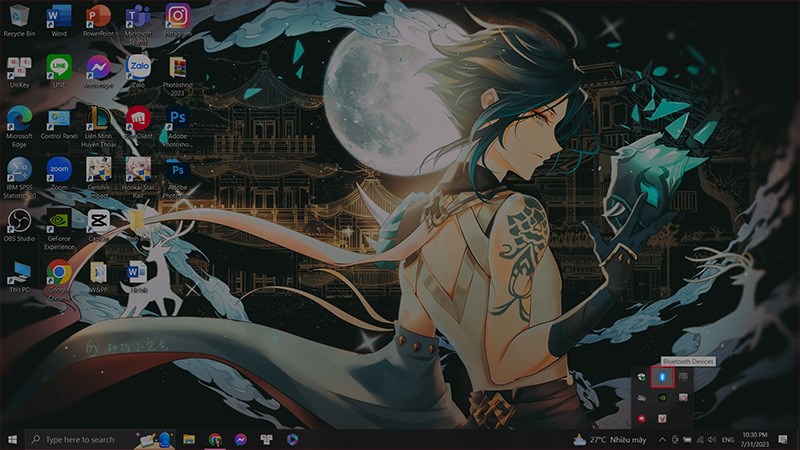Viewport: 800px width, 450px height.
Task: Open File Explorer from the taskbar
Action: point(189,439)
